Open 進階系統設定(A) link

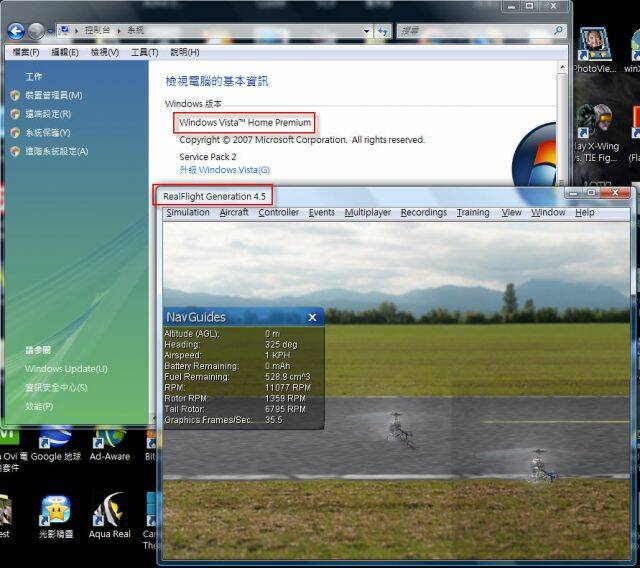point(57,151)
